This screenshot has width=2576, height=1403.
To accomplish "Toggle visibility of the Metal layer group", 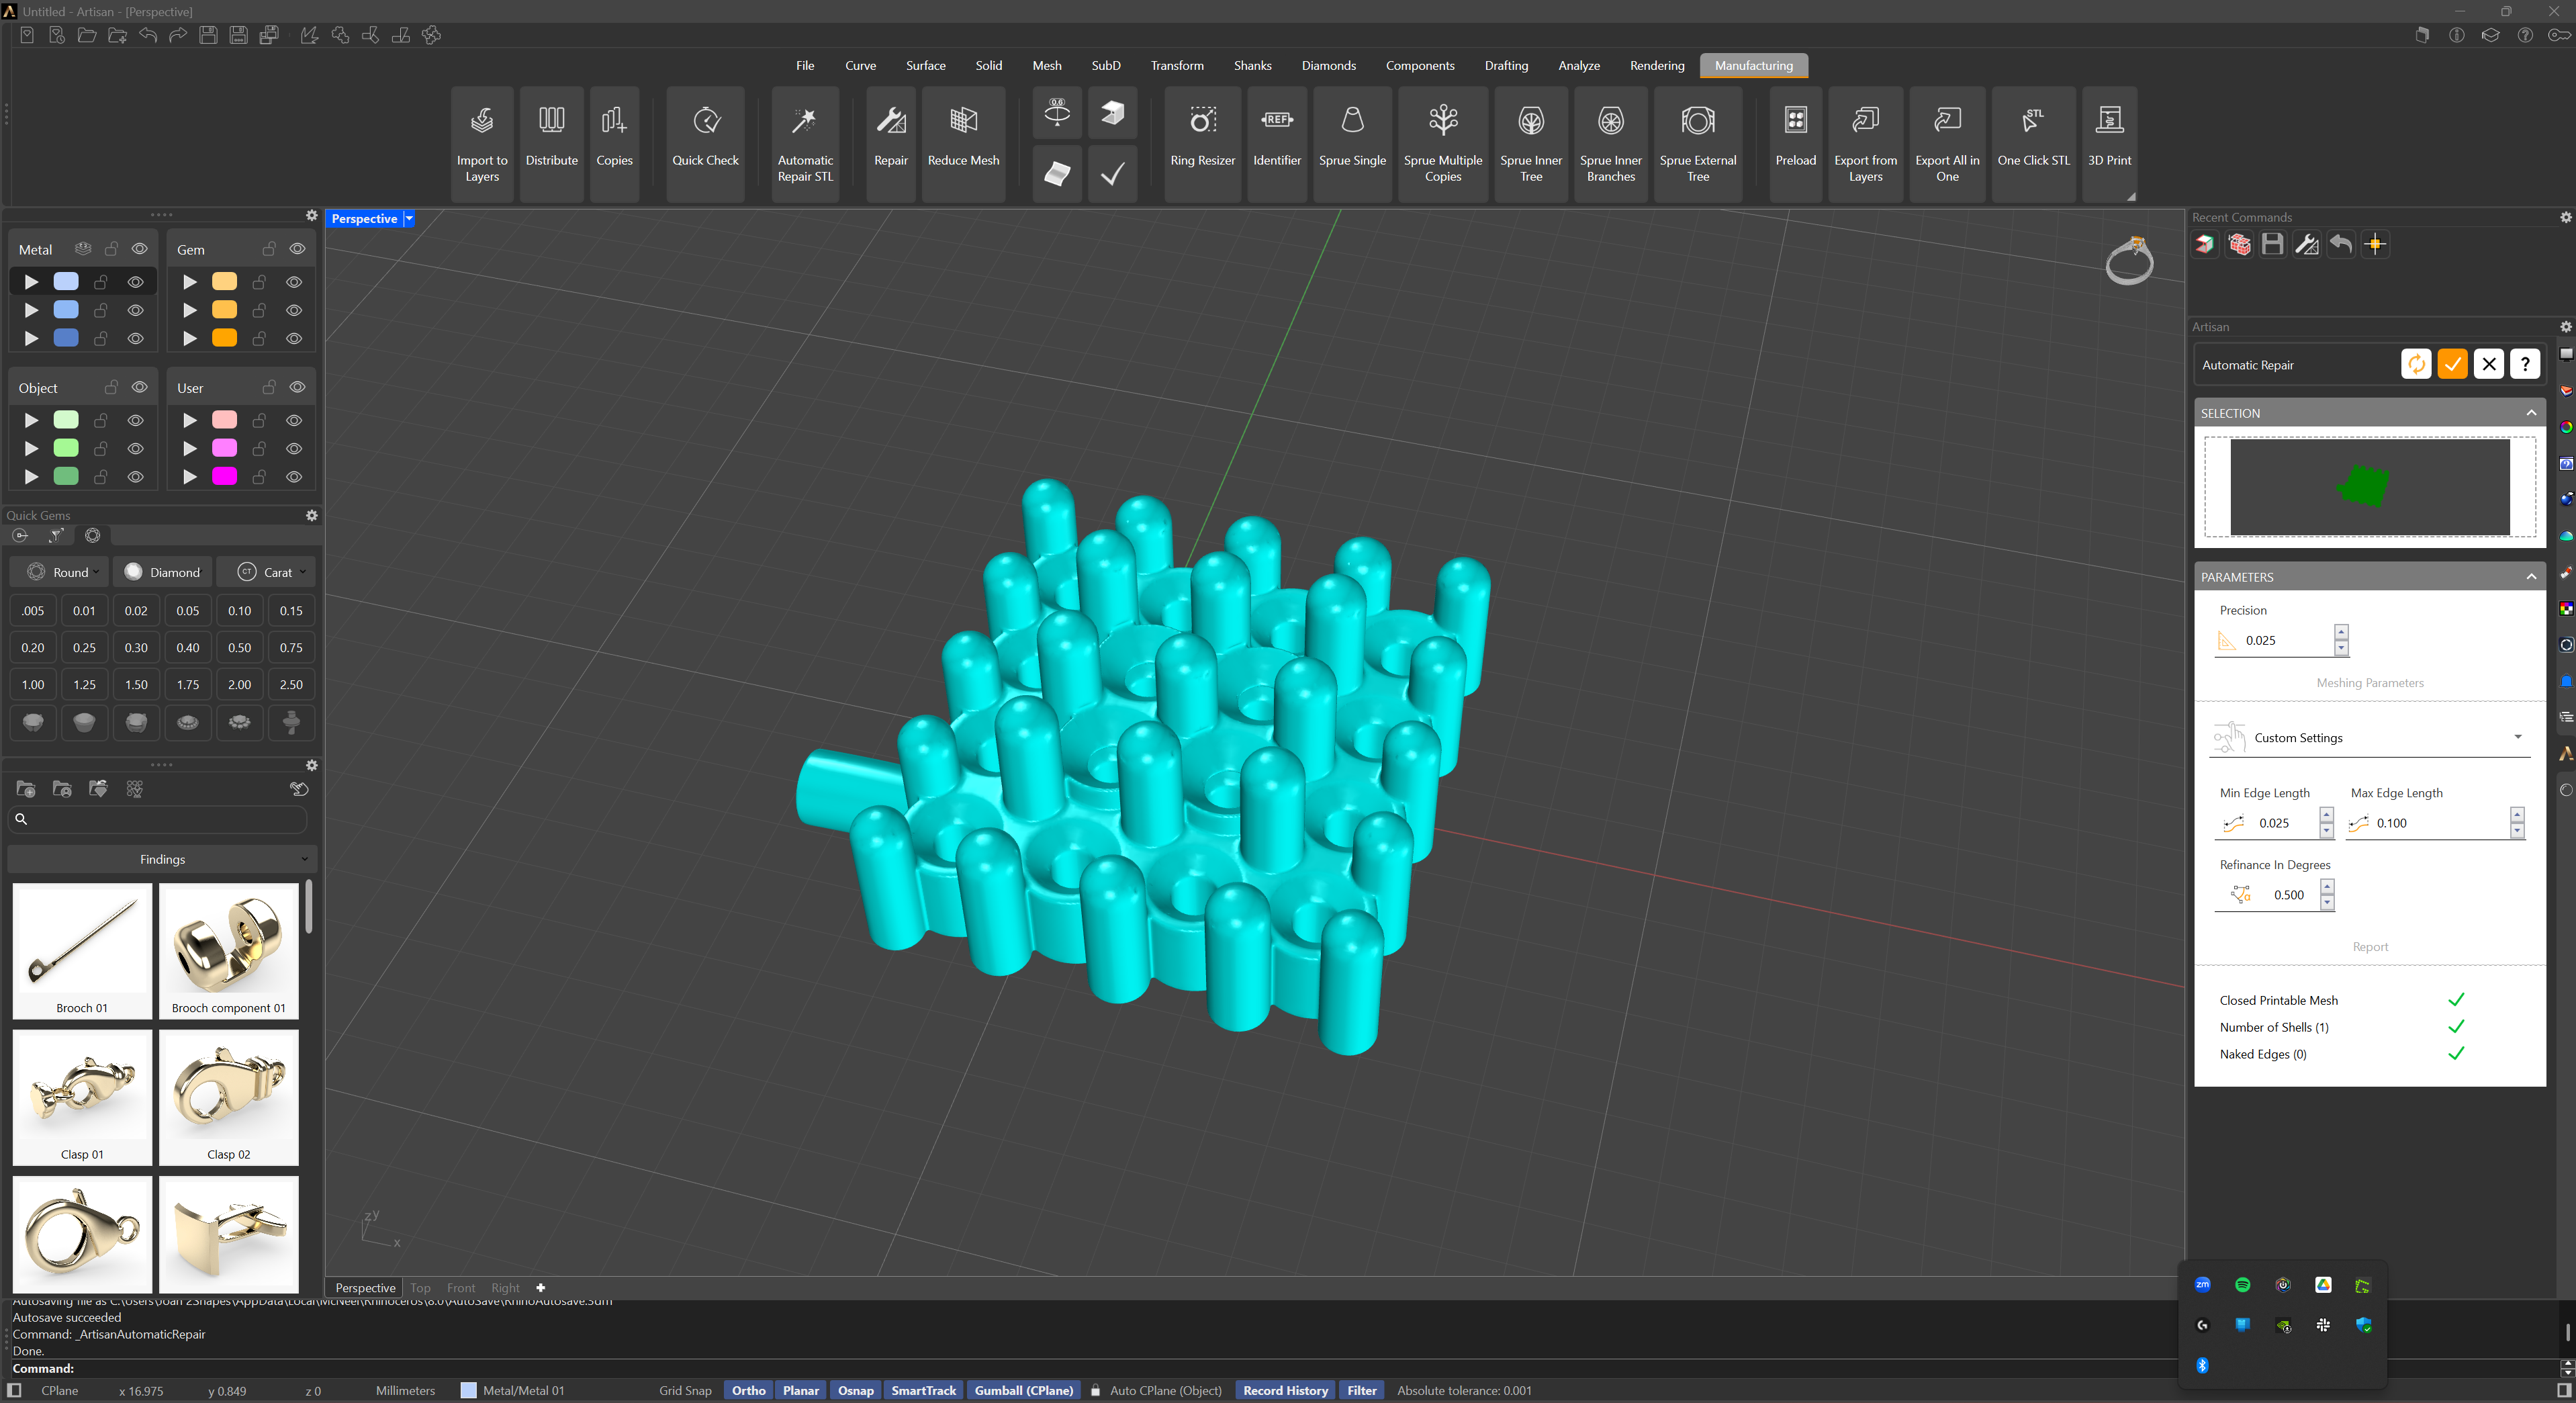I will click(x=140, y=249).
